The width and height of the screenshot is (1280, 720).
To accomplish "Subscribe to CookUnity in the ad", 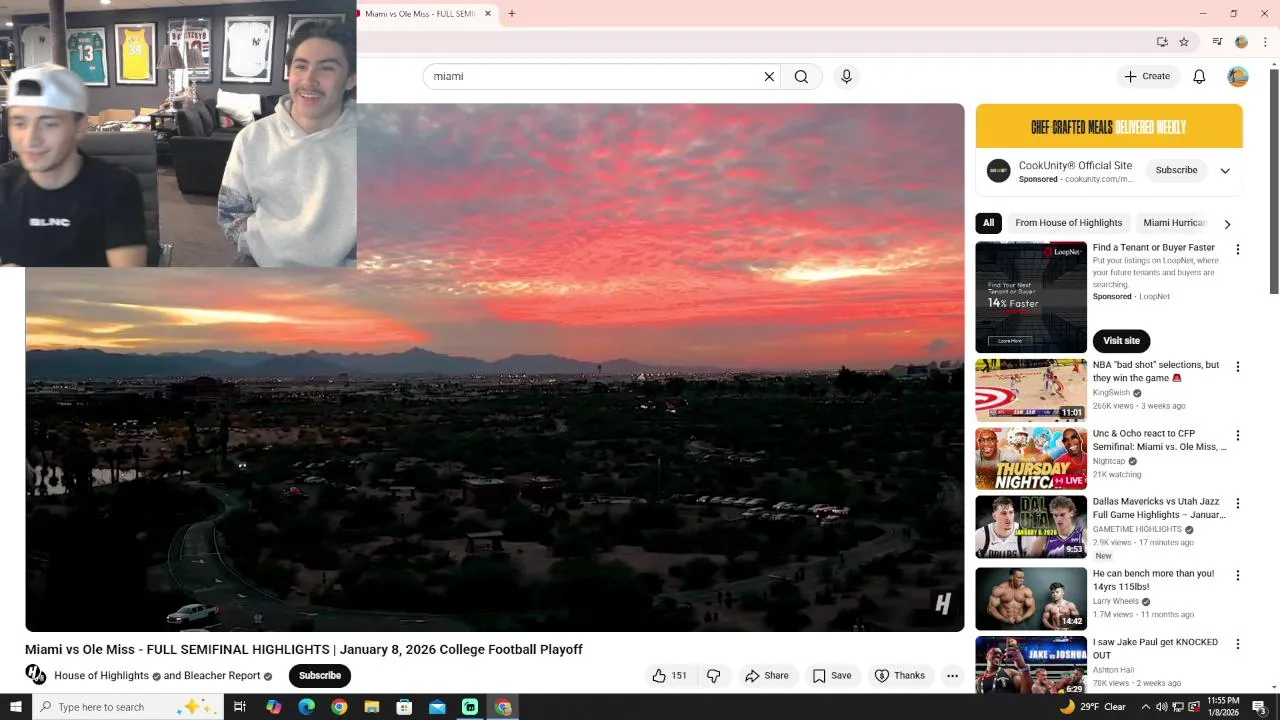I will click(1176, 171).
